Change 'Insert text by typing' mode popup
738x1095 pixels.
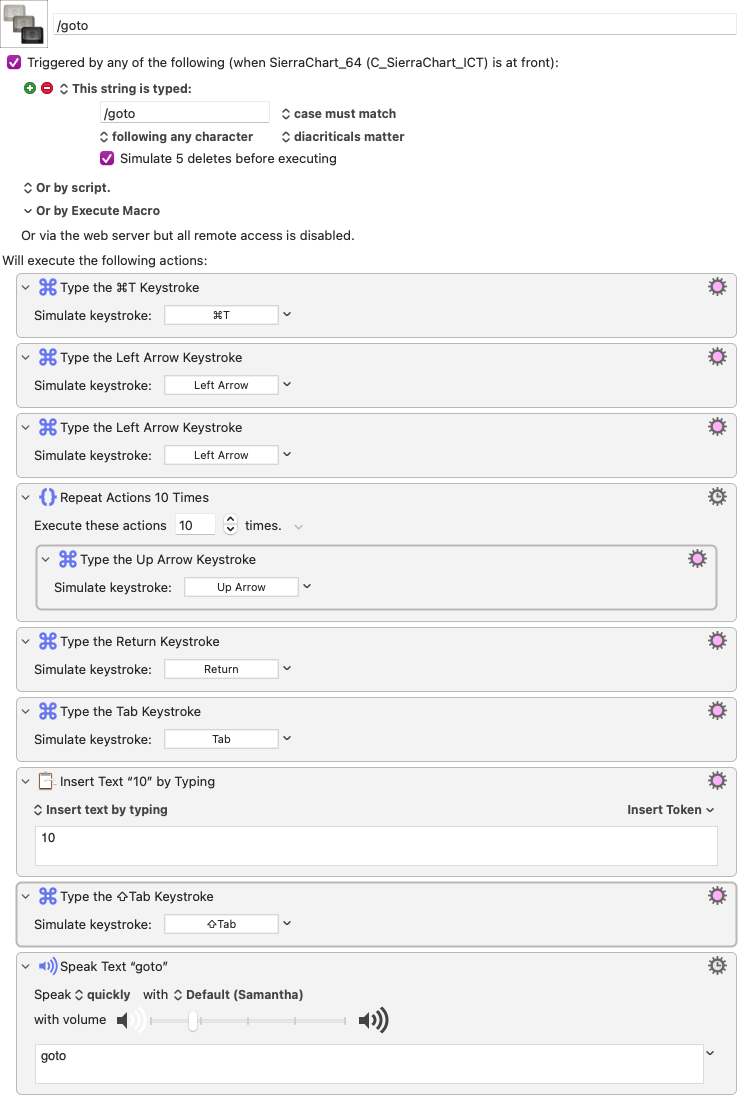[x=101, y=810]
